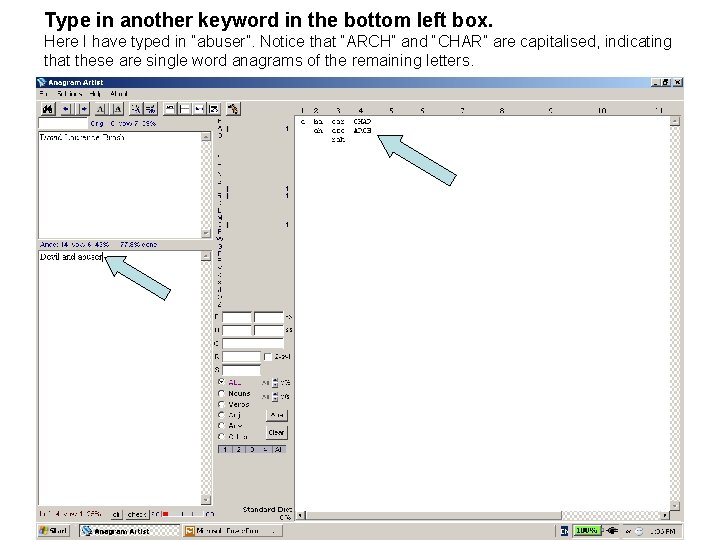
Task: Click the Clear button
Action: pyautogui.click(x=276, y=433)
